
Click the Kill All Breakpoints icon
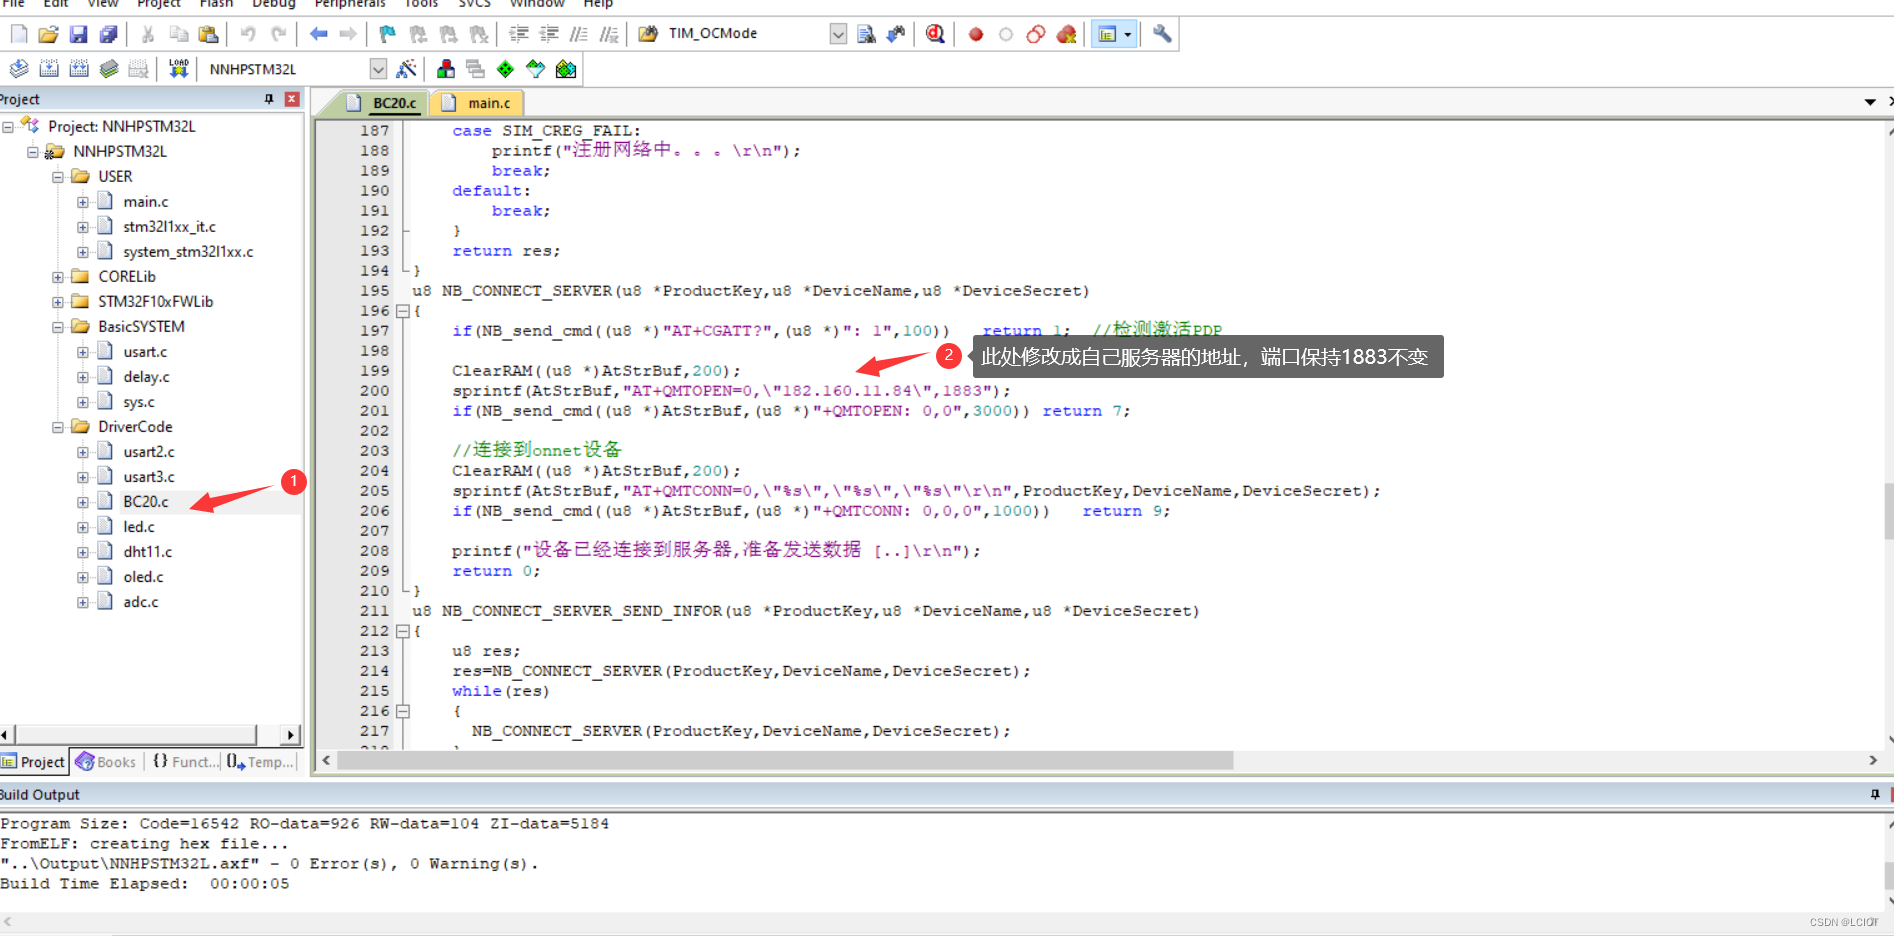tap(1066, 34)
